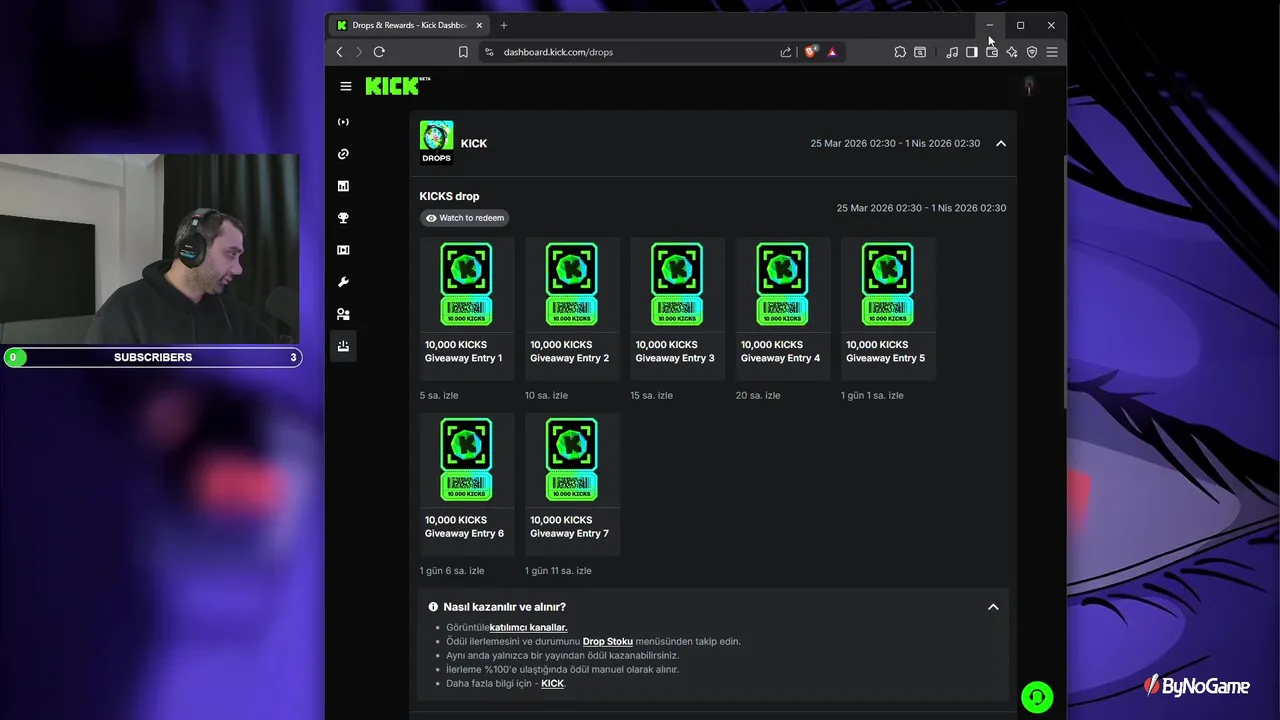The height and width of the screenshot is (720, 1280).
Task: Click the 'Watch to redeem' pill button
Action: pos(464,218)
